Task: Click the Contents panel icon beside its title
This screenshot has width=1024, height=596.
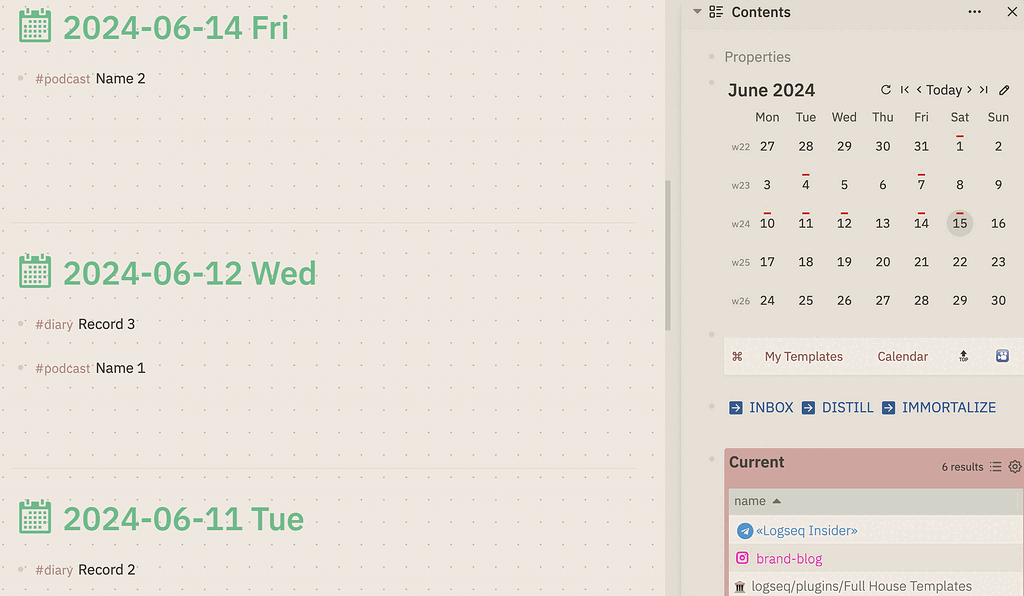Action: click(716, 12)
